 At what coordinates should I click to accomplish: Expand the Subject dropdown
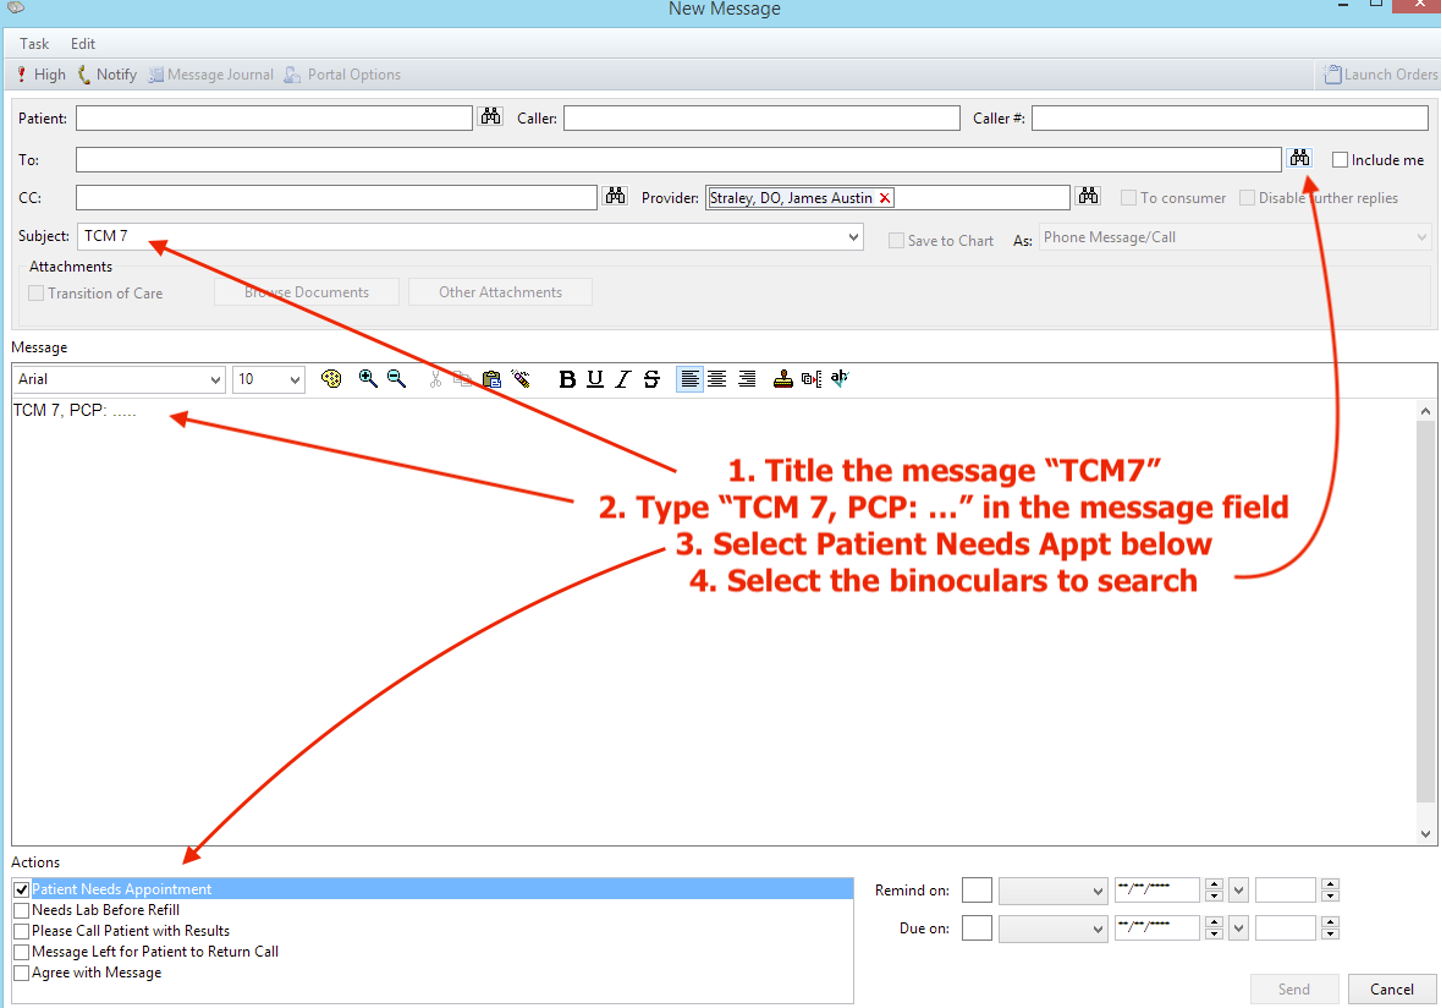click(853, 237)
